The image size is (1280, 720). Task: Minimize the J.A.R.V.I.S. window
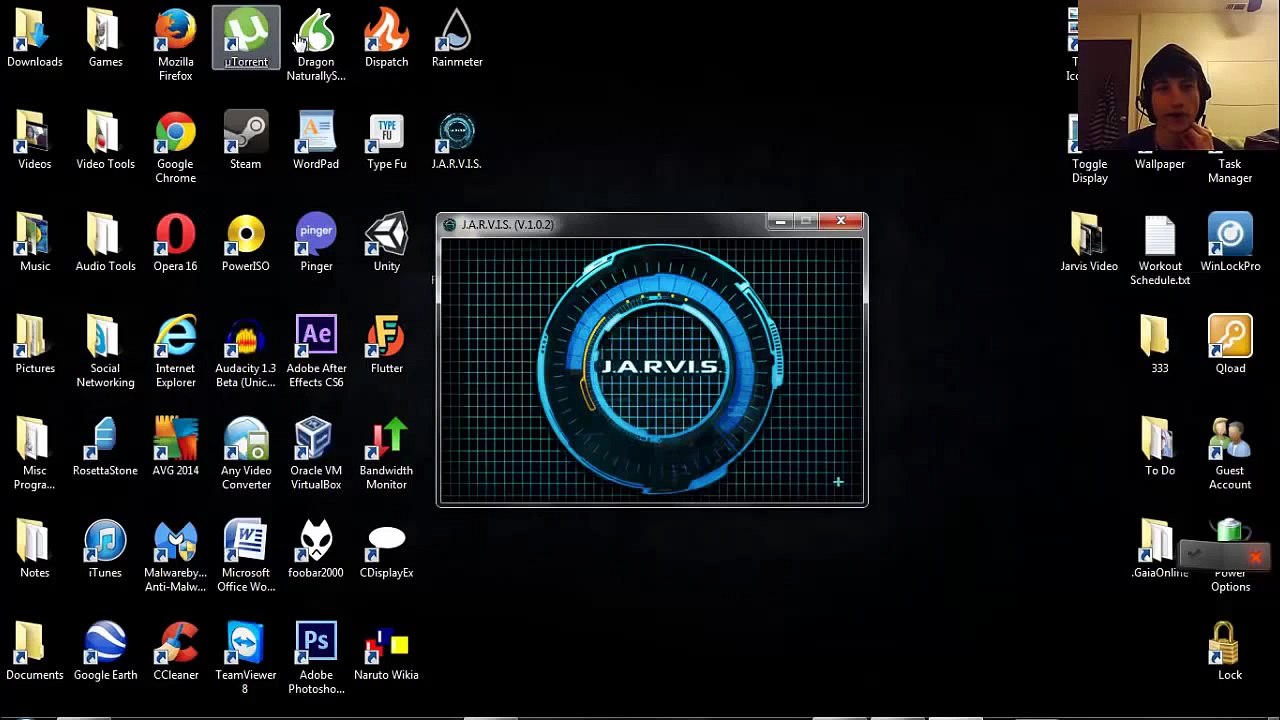[x=780, y=221]
